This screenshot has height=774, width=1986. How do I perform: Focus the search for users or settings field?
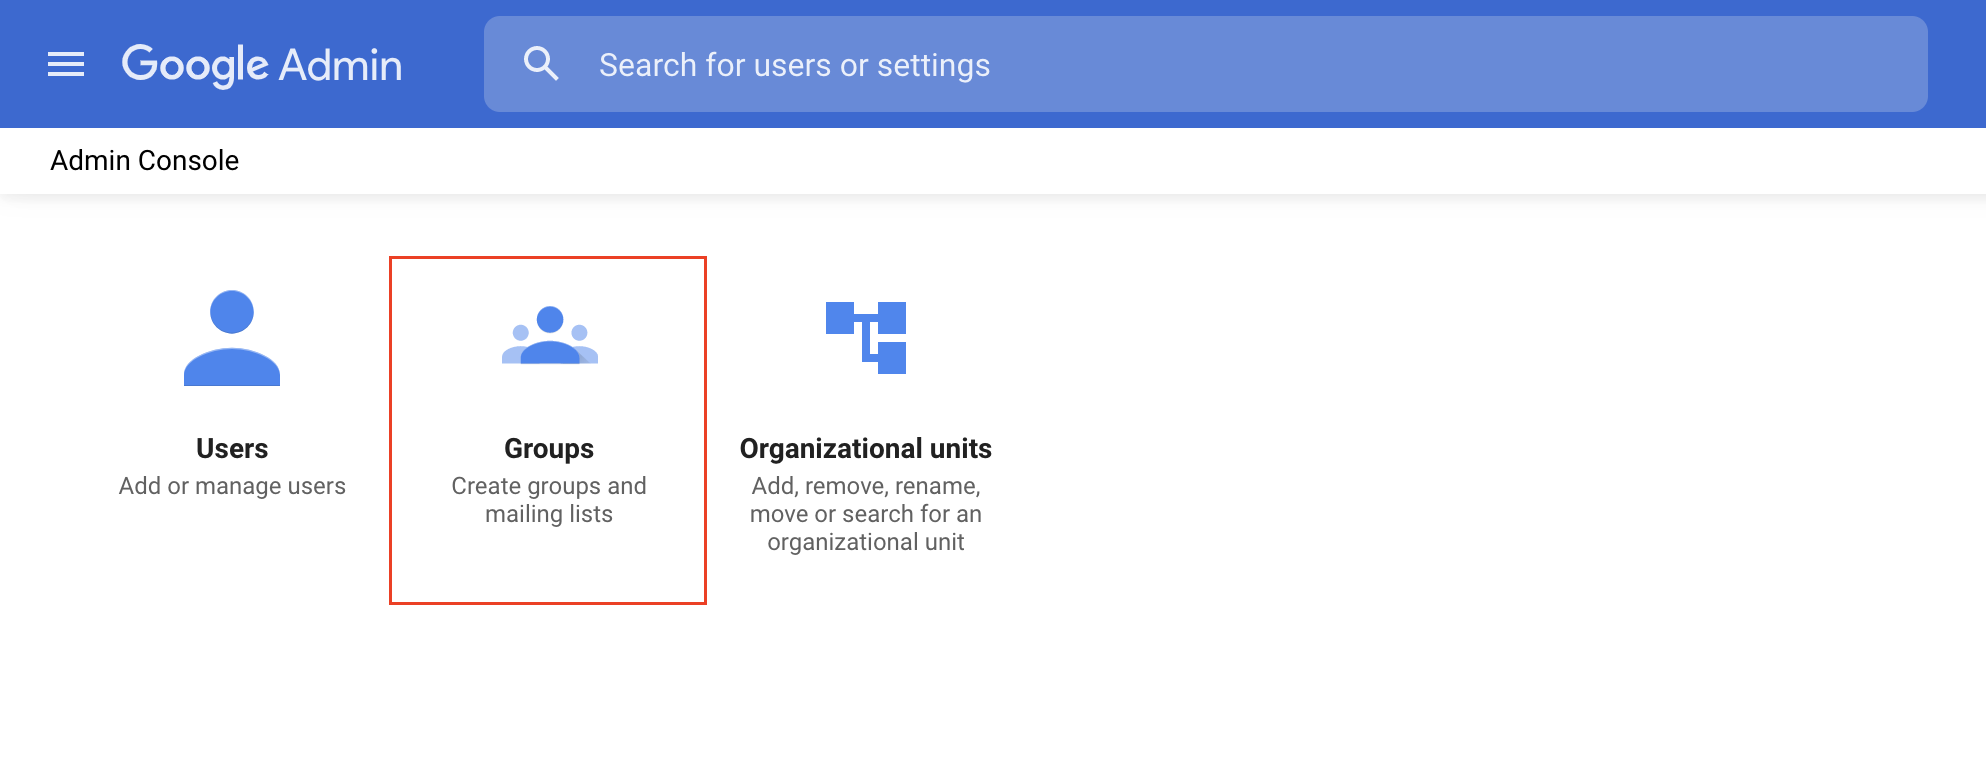tap(1205, 64)
